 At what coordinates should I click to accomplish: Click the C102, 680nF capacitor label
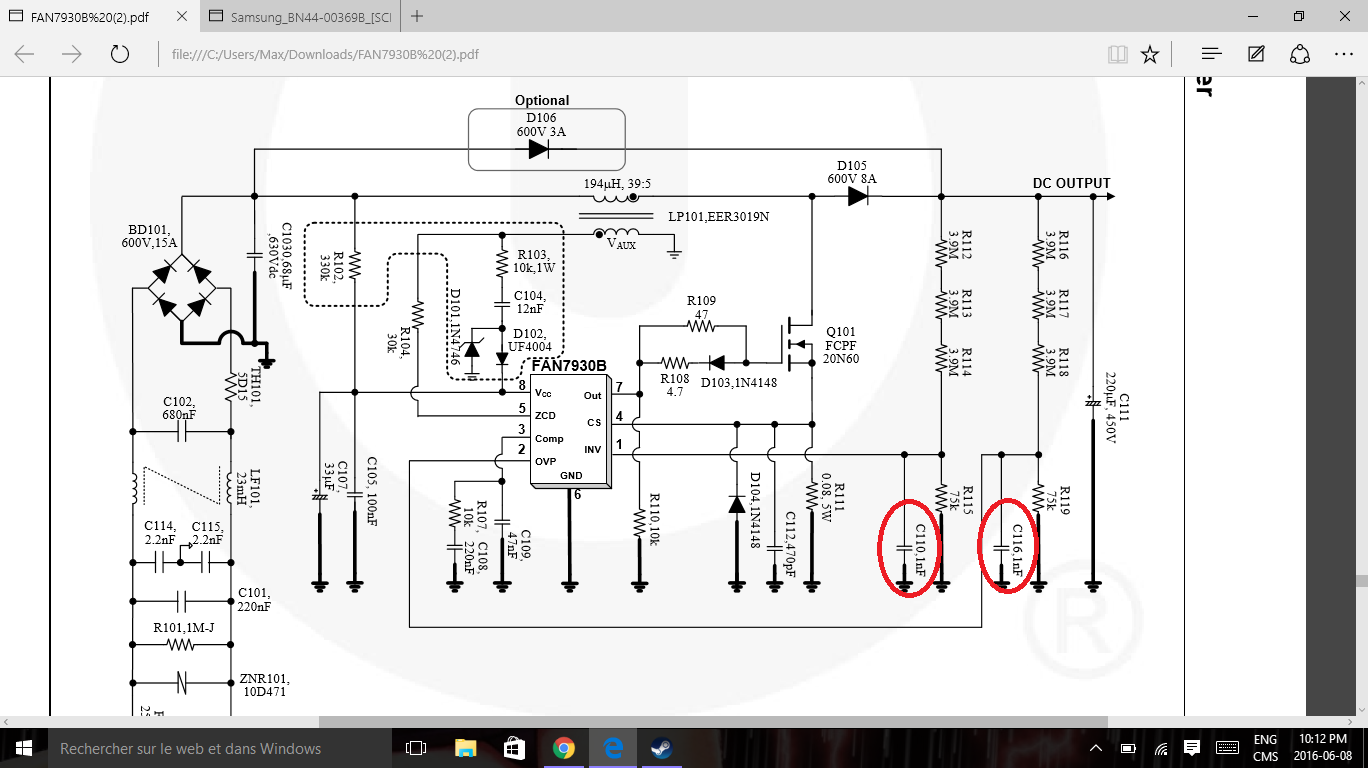coord(179,410)
